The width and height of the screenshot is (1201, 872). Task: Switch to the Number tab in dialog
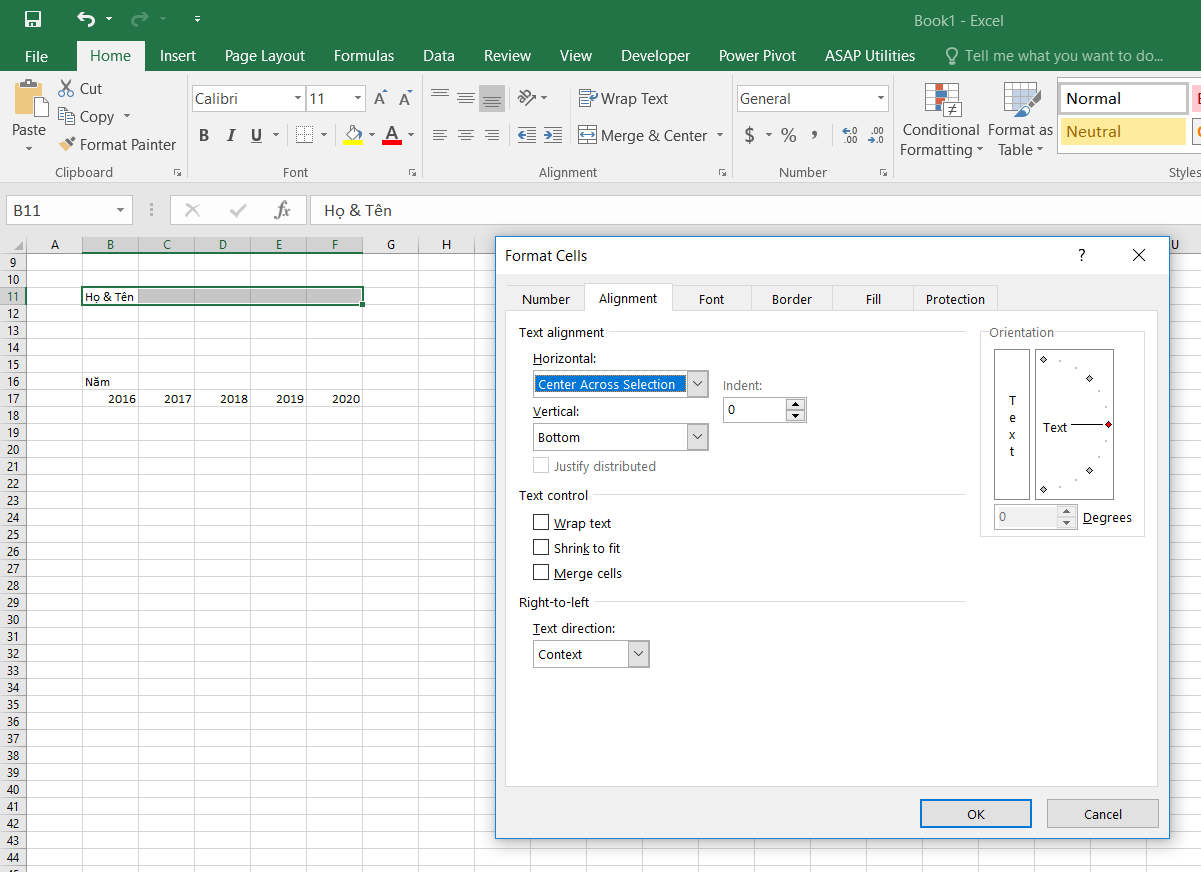click(x=546, y=299)
